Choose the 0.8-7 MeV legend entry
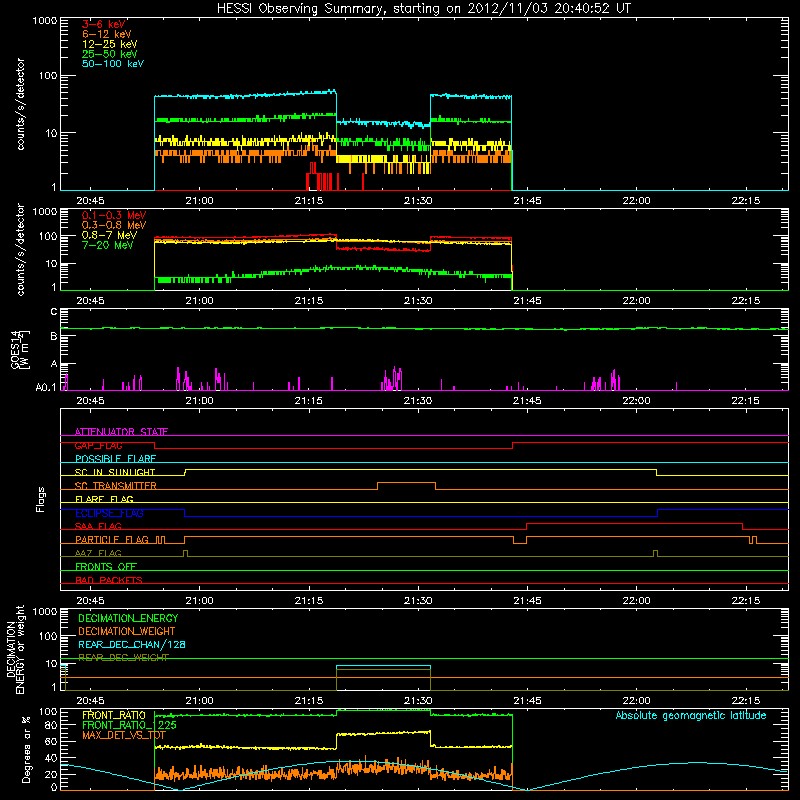The image size is (800, 800). [109, 235]
